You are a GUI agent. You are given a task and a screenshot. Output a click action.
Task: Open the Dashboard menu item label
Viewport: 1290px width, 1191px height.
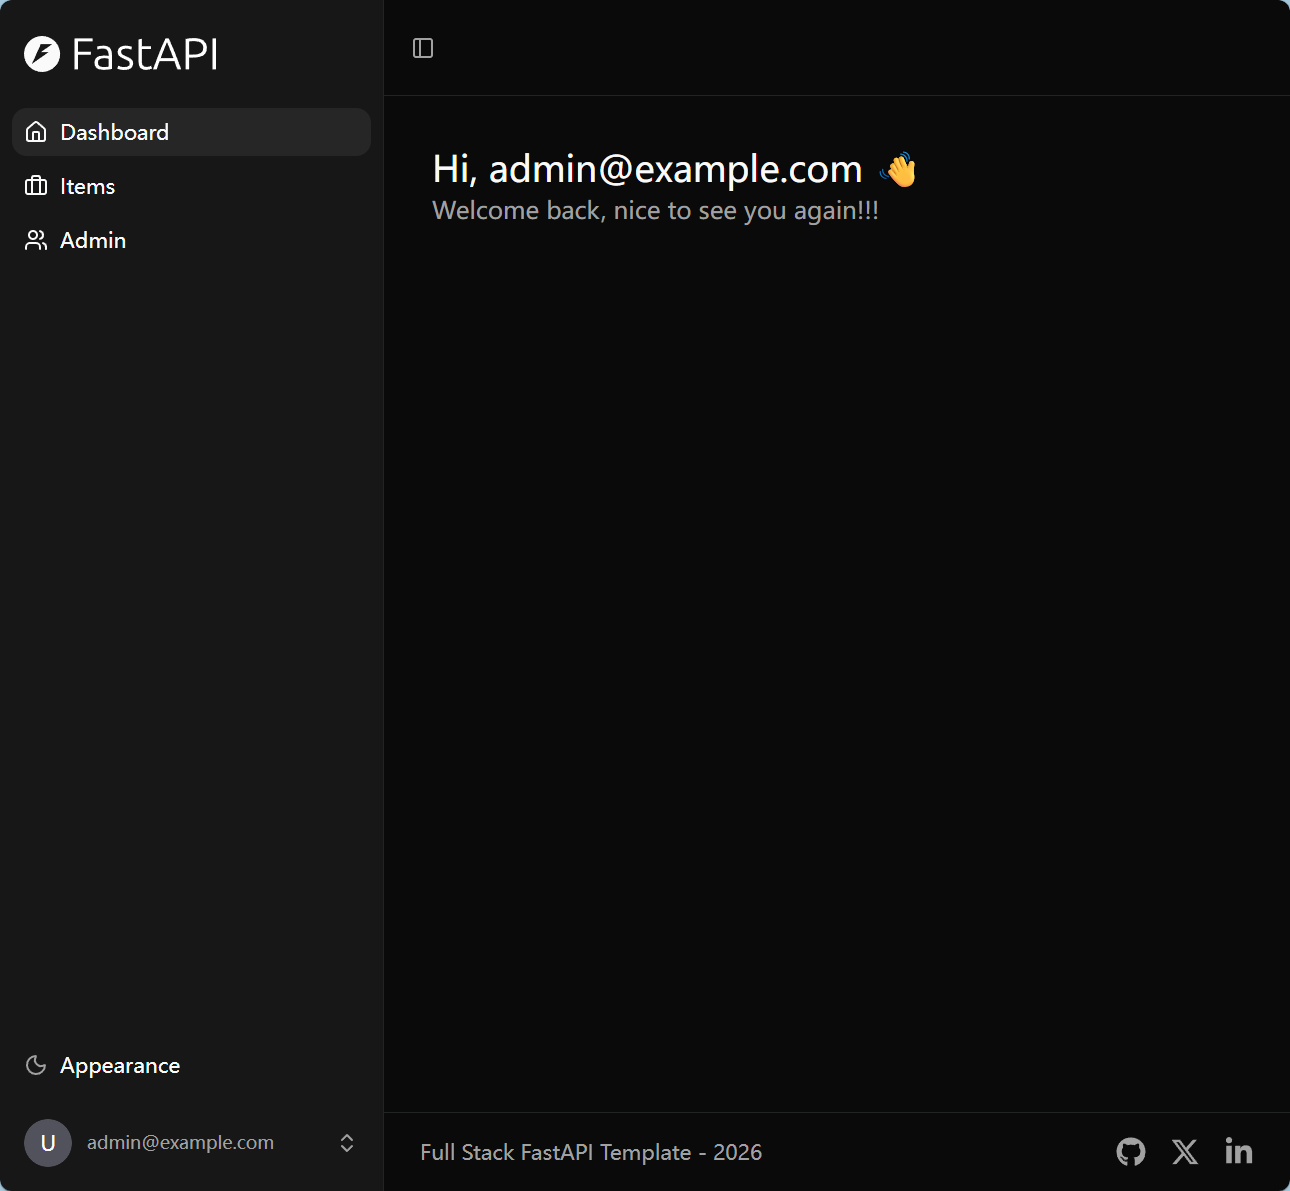pyautogui.click(x=114, y=132)
